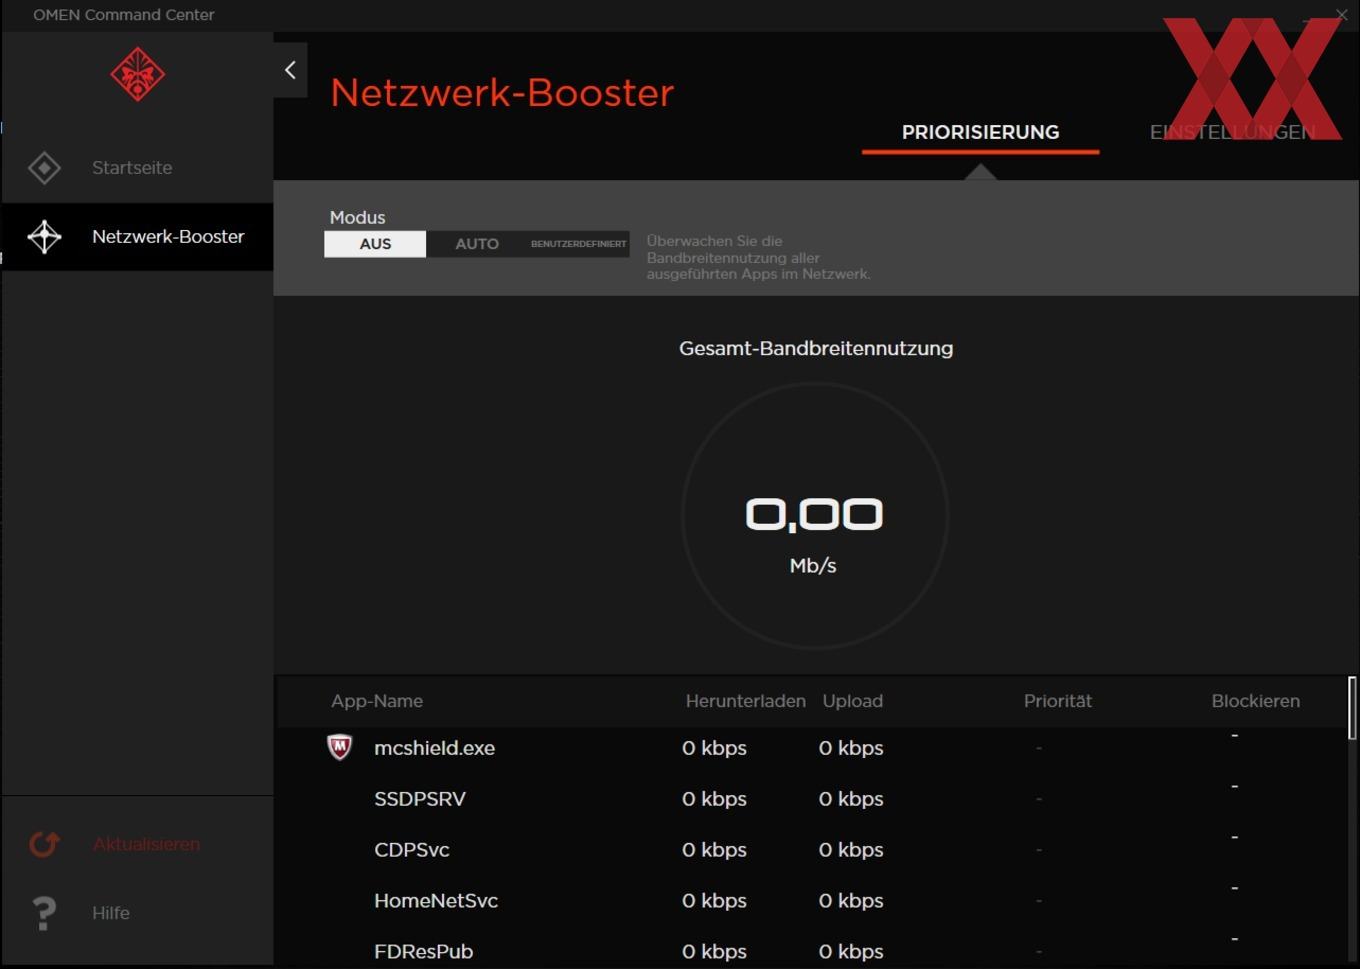Select the mcshield.exe row name
The width and height of the screenshot is (1360, 969).
click(434, 748)
